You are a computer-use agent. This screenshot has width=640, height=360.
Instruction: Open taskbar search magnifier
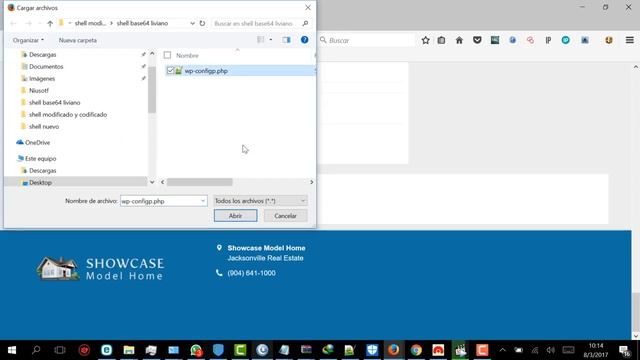point(36,350)
